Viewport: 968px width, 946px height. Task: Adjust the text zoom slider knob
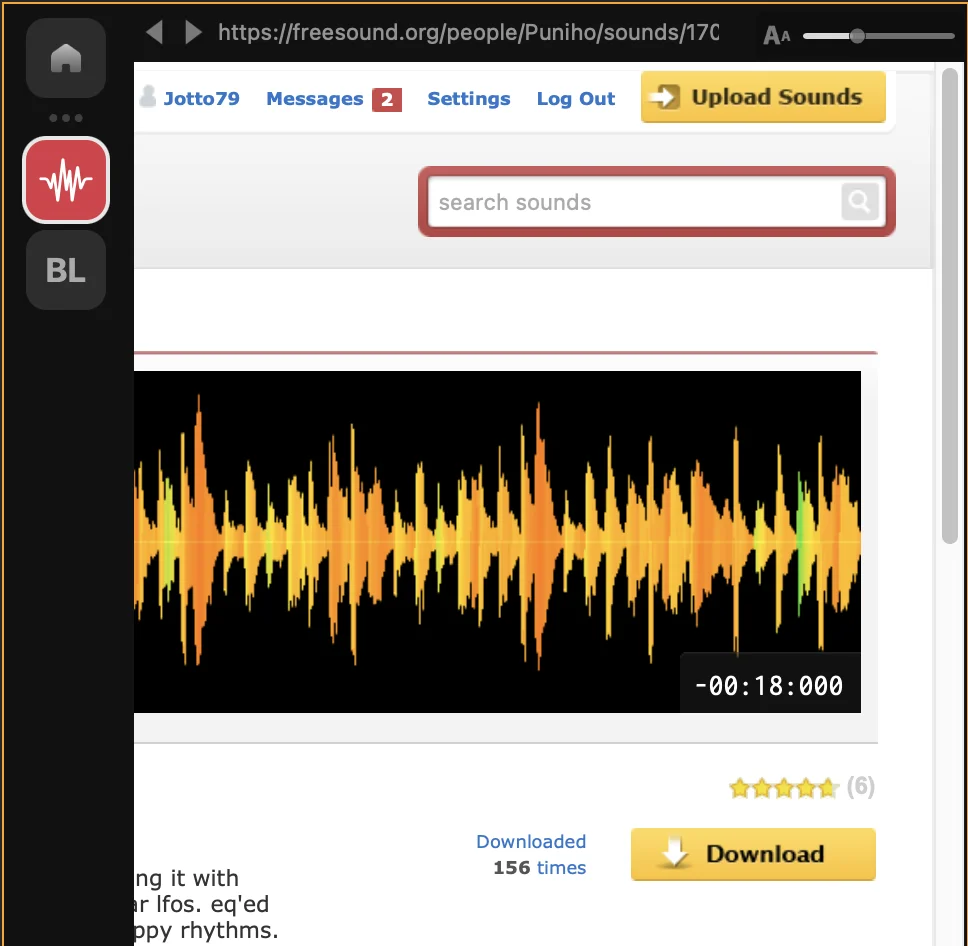point(857,36)
